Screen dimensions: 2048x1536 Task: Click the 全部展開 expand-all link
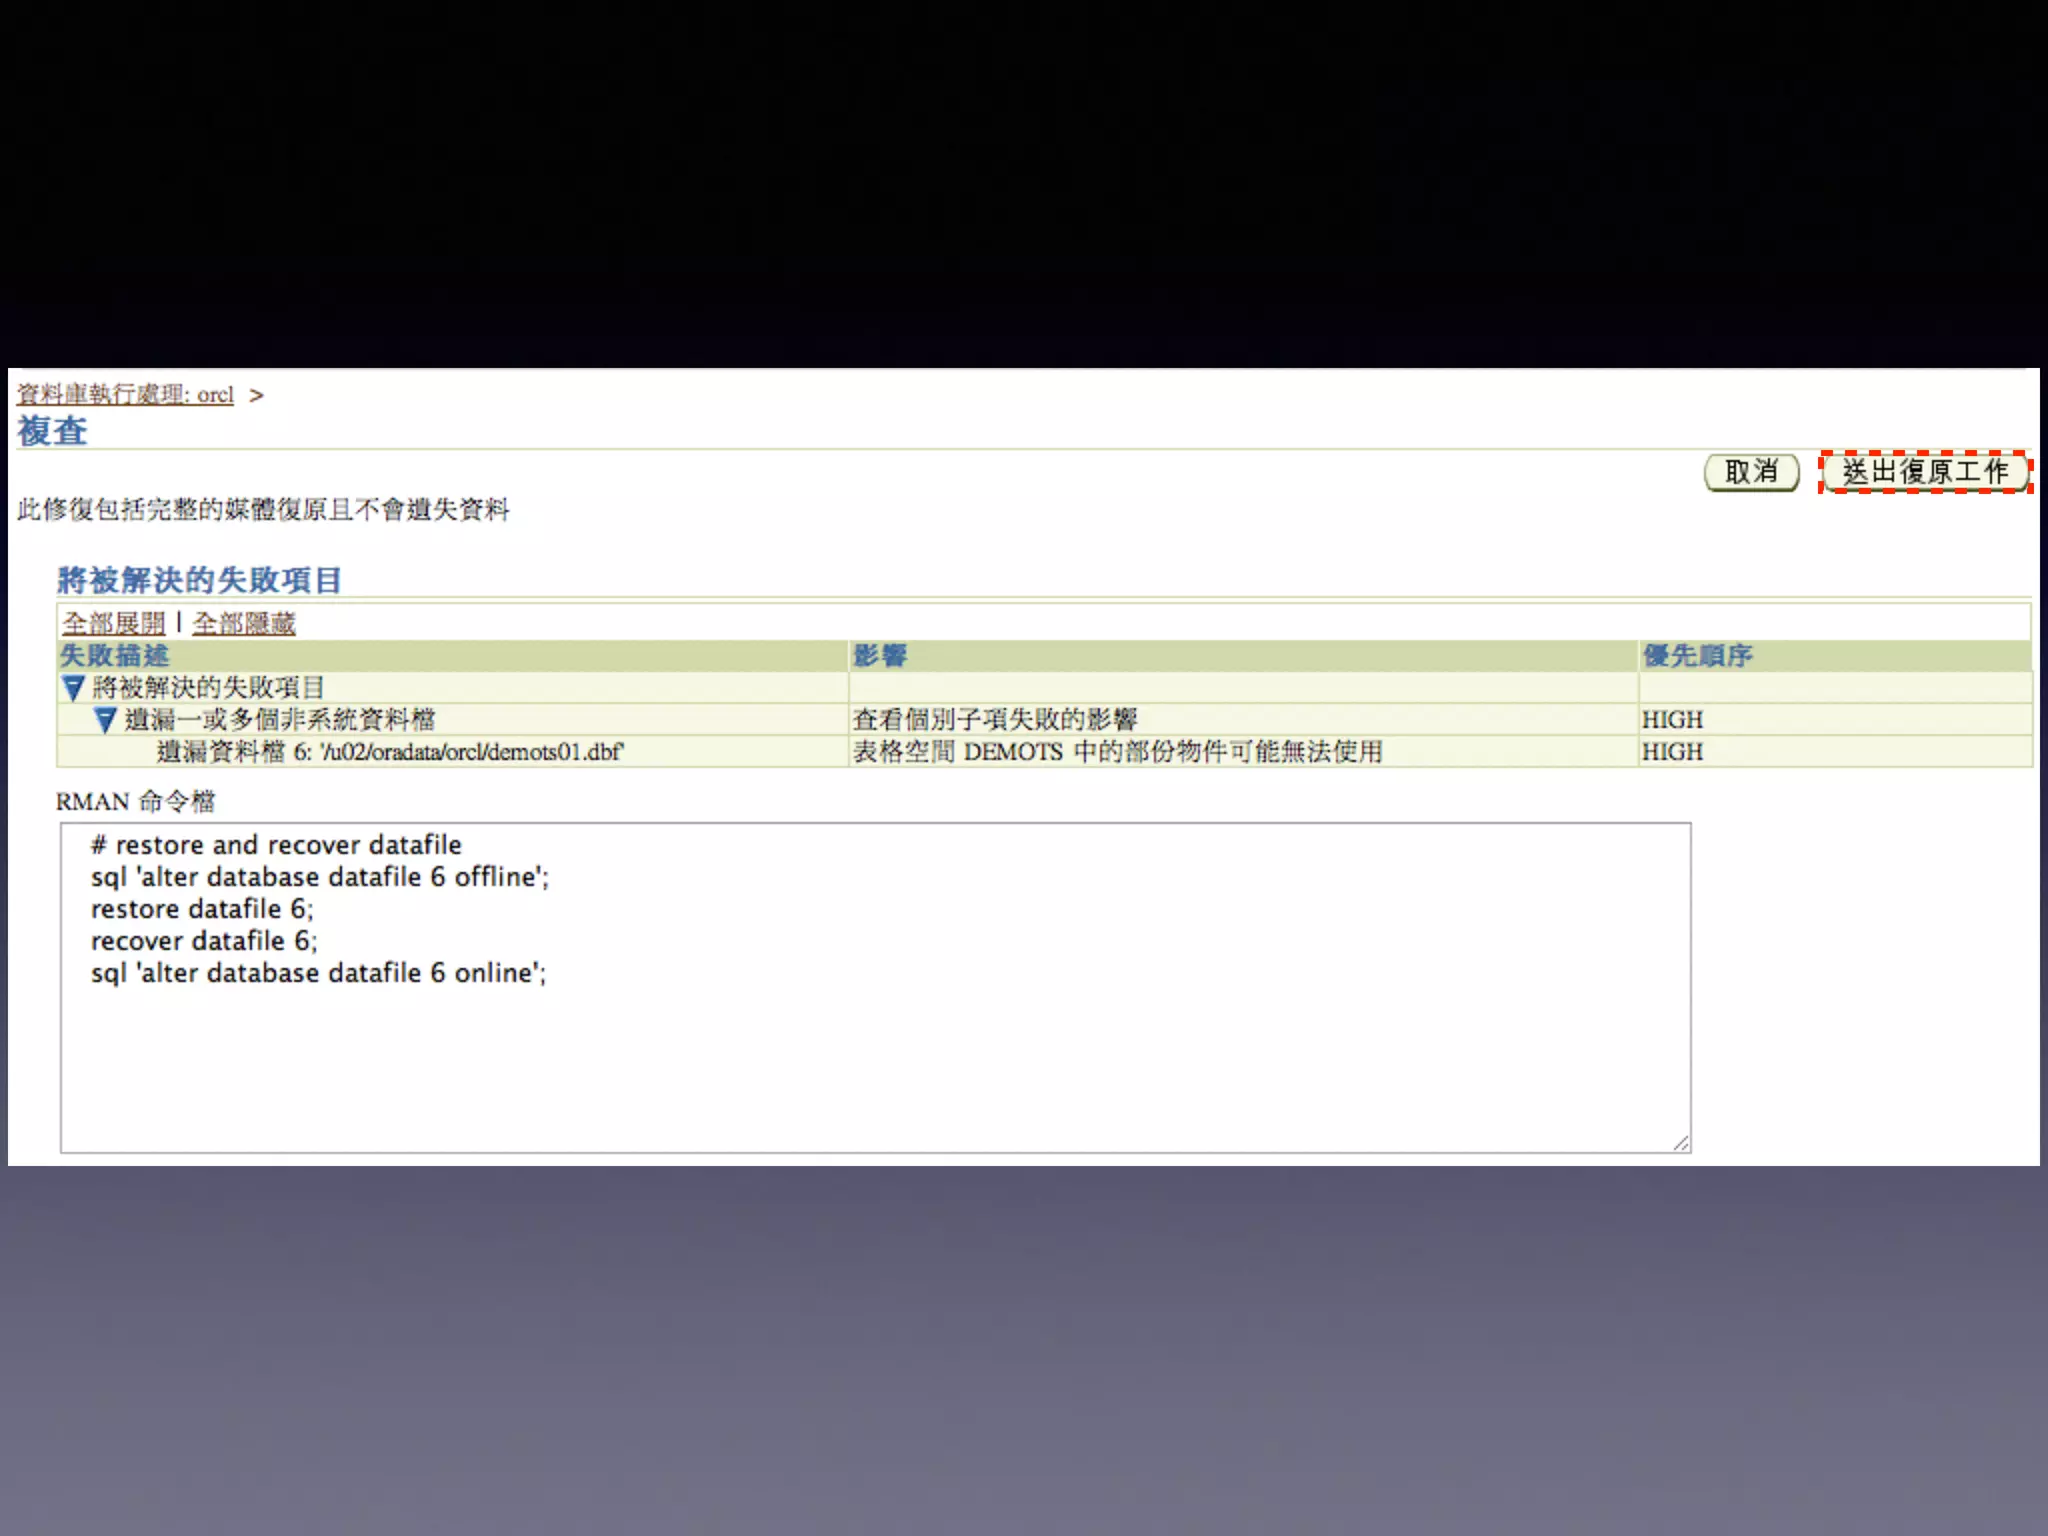pyautogui.click(x=114, y=624)
